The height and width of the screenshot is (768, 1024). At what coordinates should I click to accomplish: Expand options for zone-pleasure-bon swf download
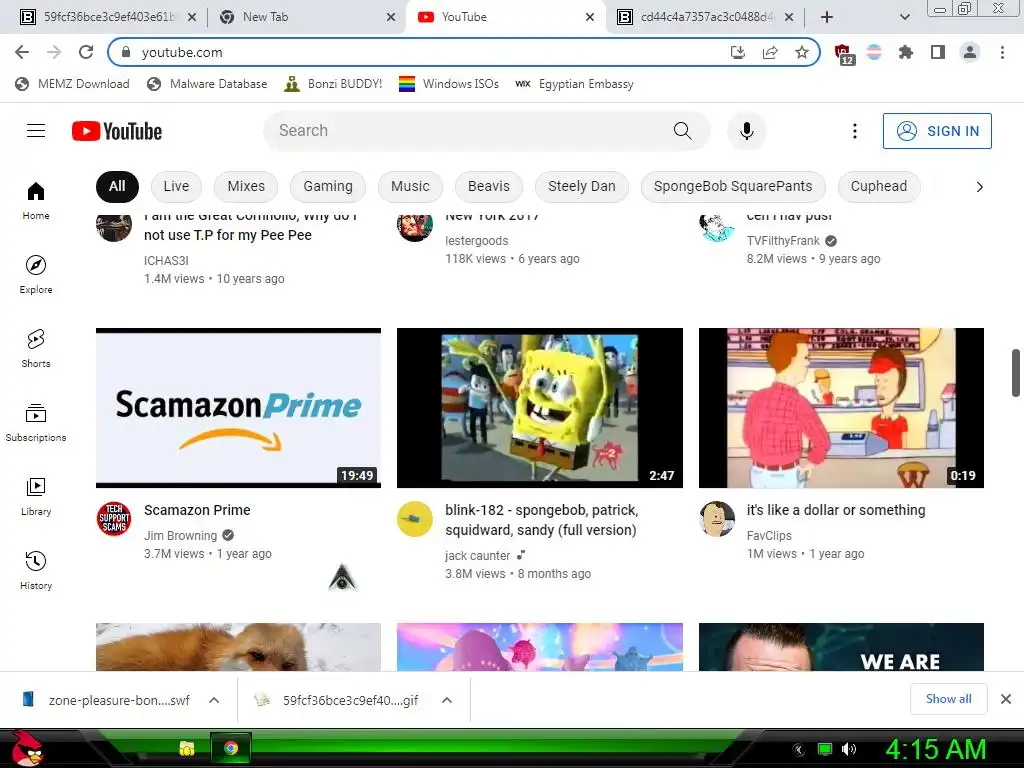pos(214,700)
